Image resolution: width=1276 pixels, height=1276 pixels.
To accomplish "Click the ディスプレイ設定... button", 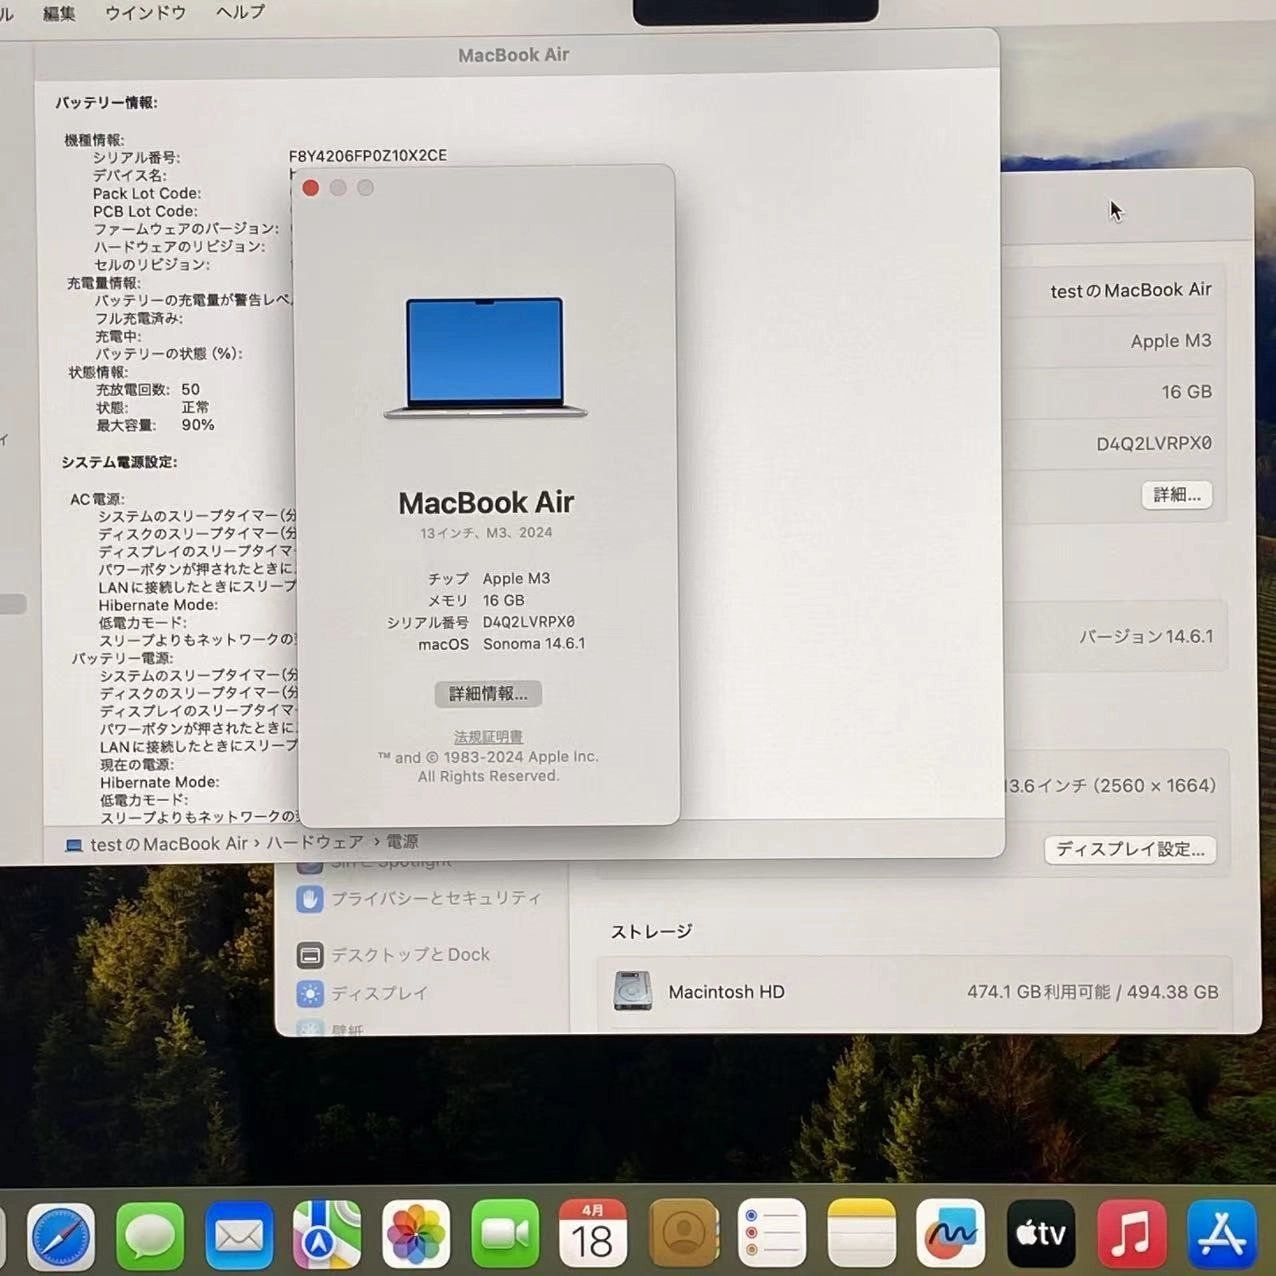I will (x=1130, y=849).
